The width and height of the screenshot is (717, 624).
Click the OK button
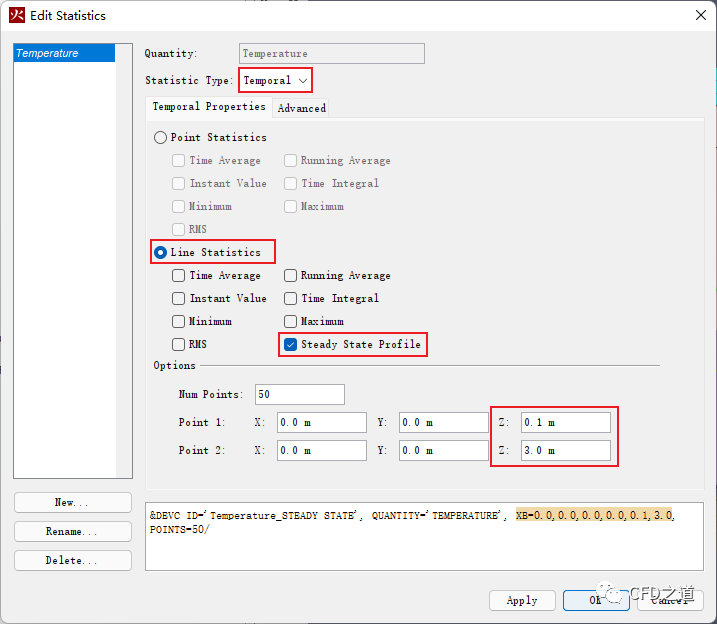click(596, 600)
